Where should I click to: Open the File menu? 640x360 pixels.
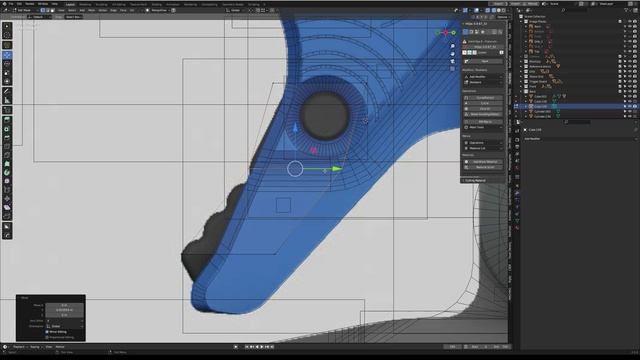[11, 4]
